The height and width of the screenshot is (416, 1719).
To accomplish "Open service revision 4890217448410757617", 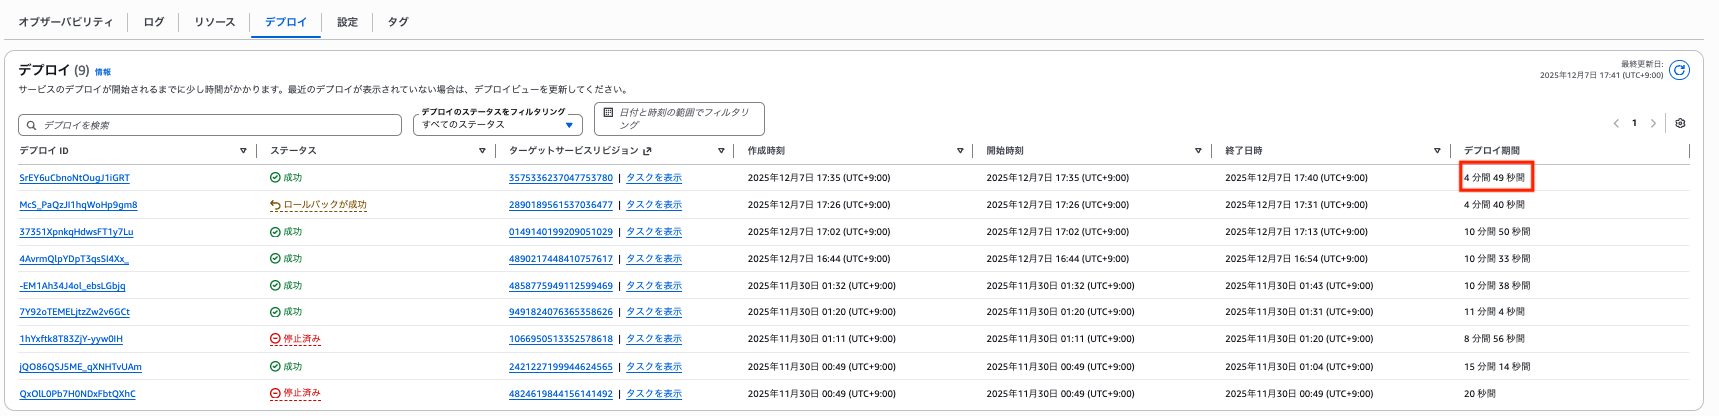I will pos(561,259).
